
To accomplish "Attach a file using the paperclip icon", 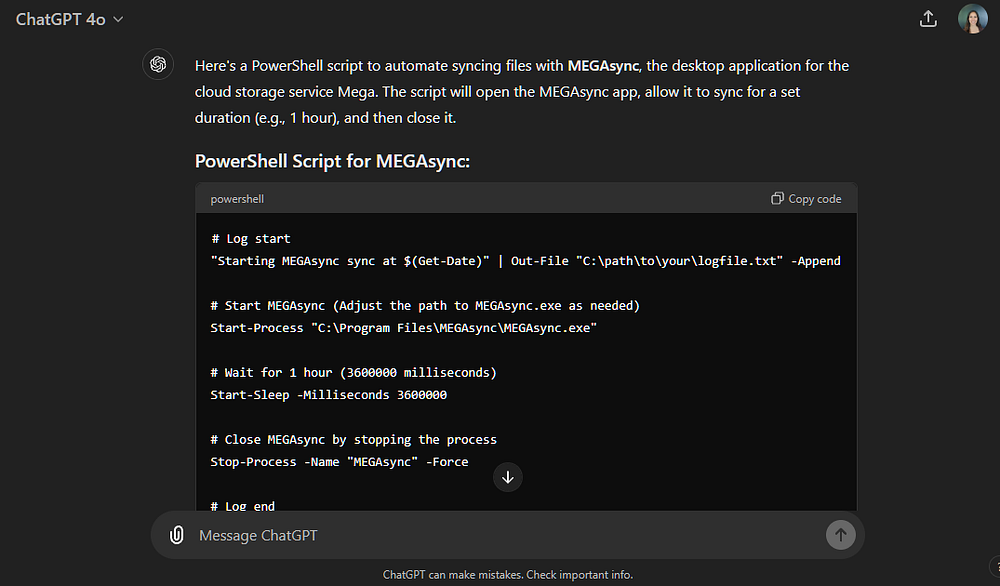I will pyautogui.click(x=177, y=535).
